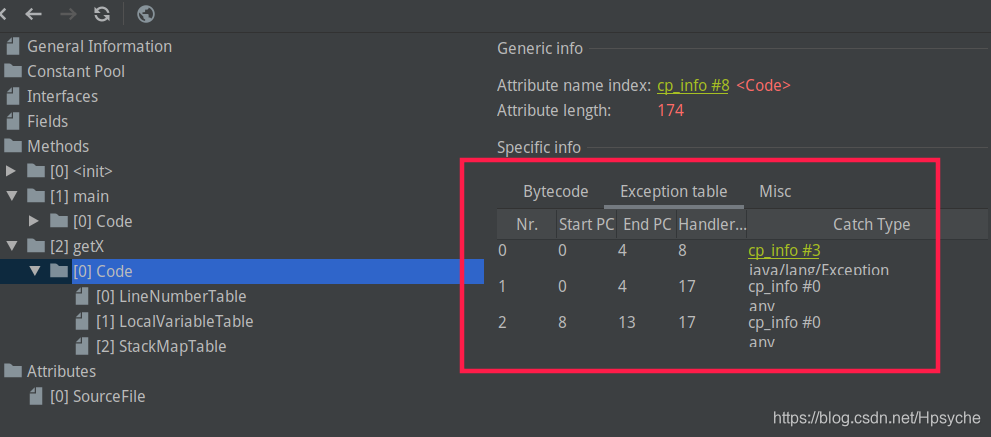Click the <init> method folder icon
The image size is (991, 437).
point(36,171)
